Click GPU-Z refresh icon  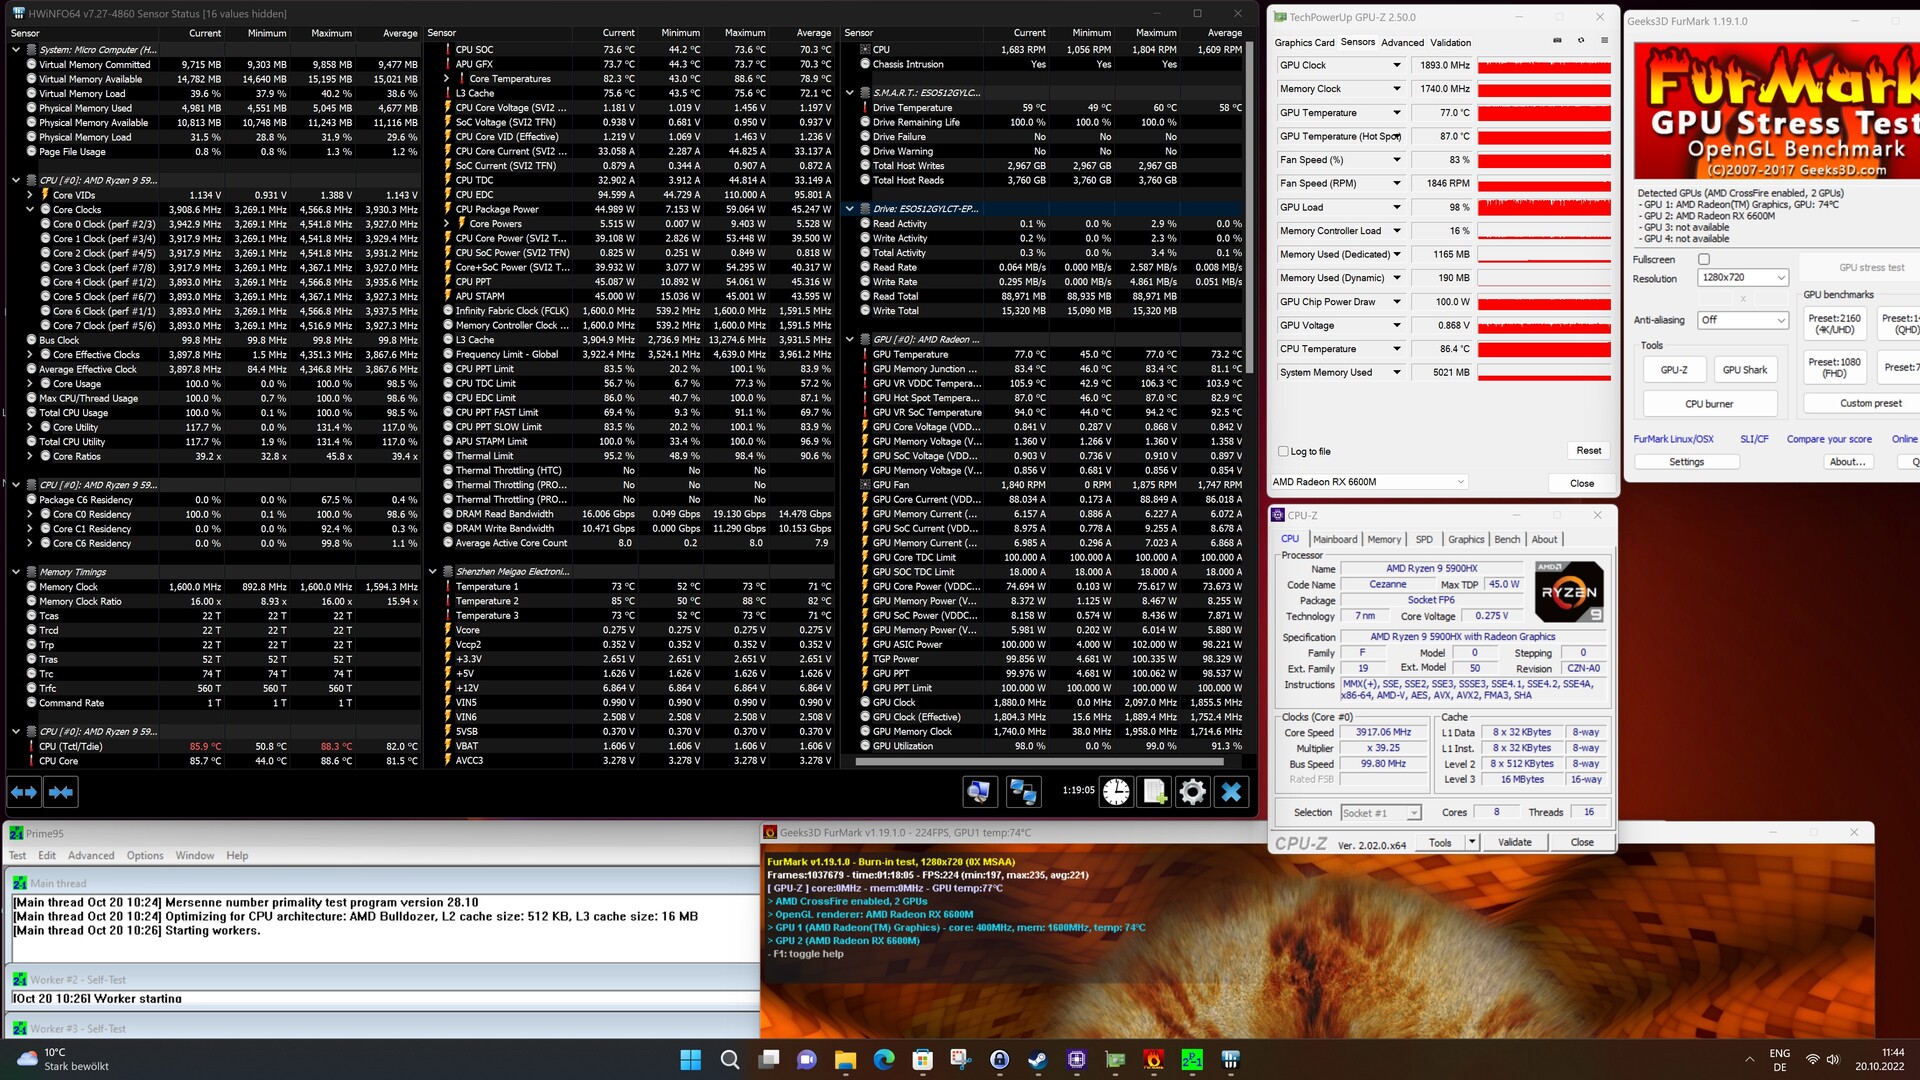(x=1581, y=41)
